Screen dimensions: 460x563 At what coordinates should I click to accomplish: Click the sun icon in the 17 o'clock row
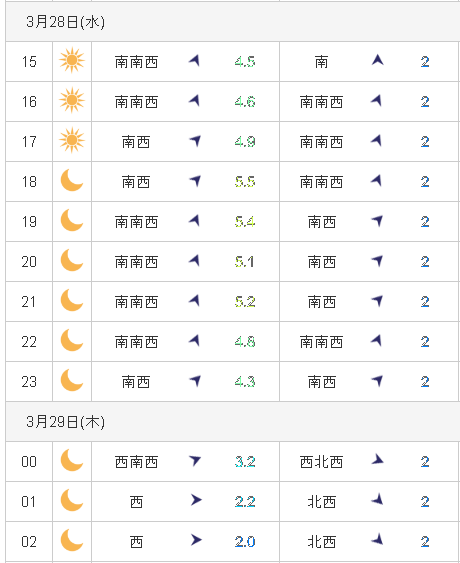(72, 140)
